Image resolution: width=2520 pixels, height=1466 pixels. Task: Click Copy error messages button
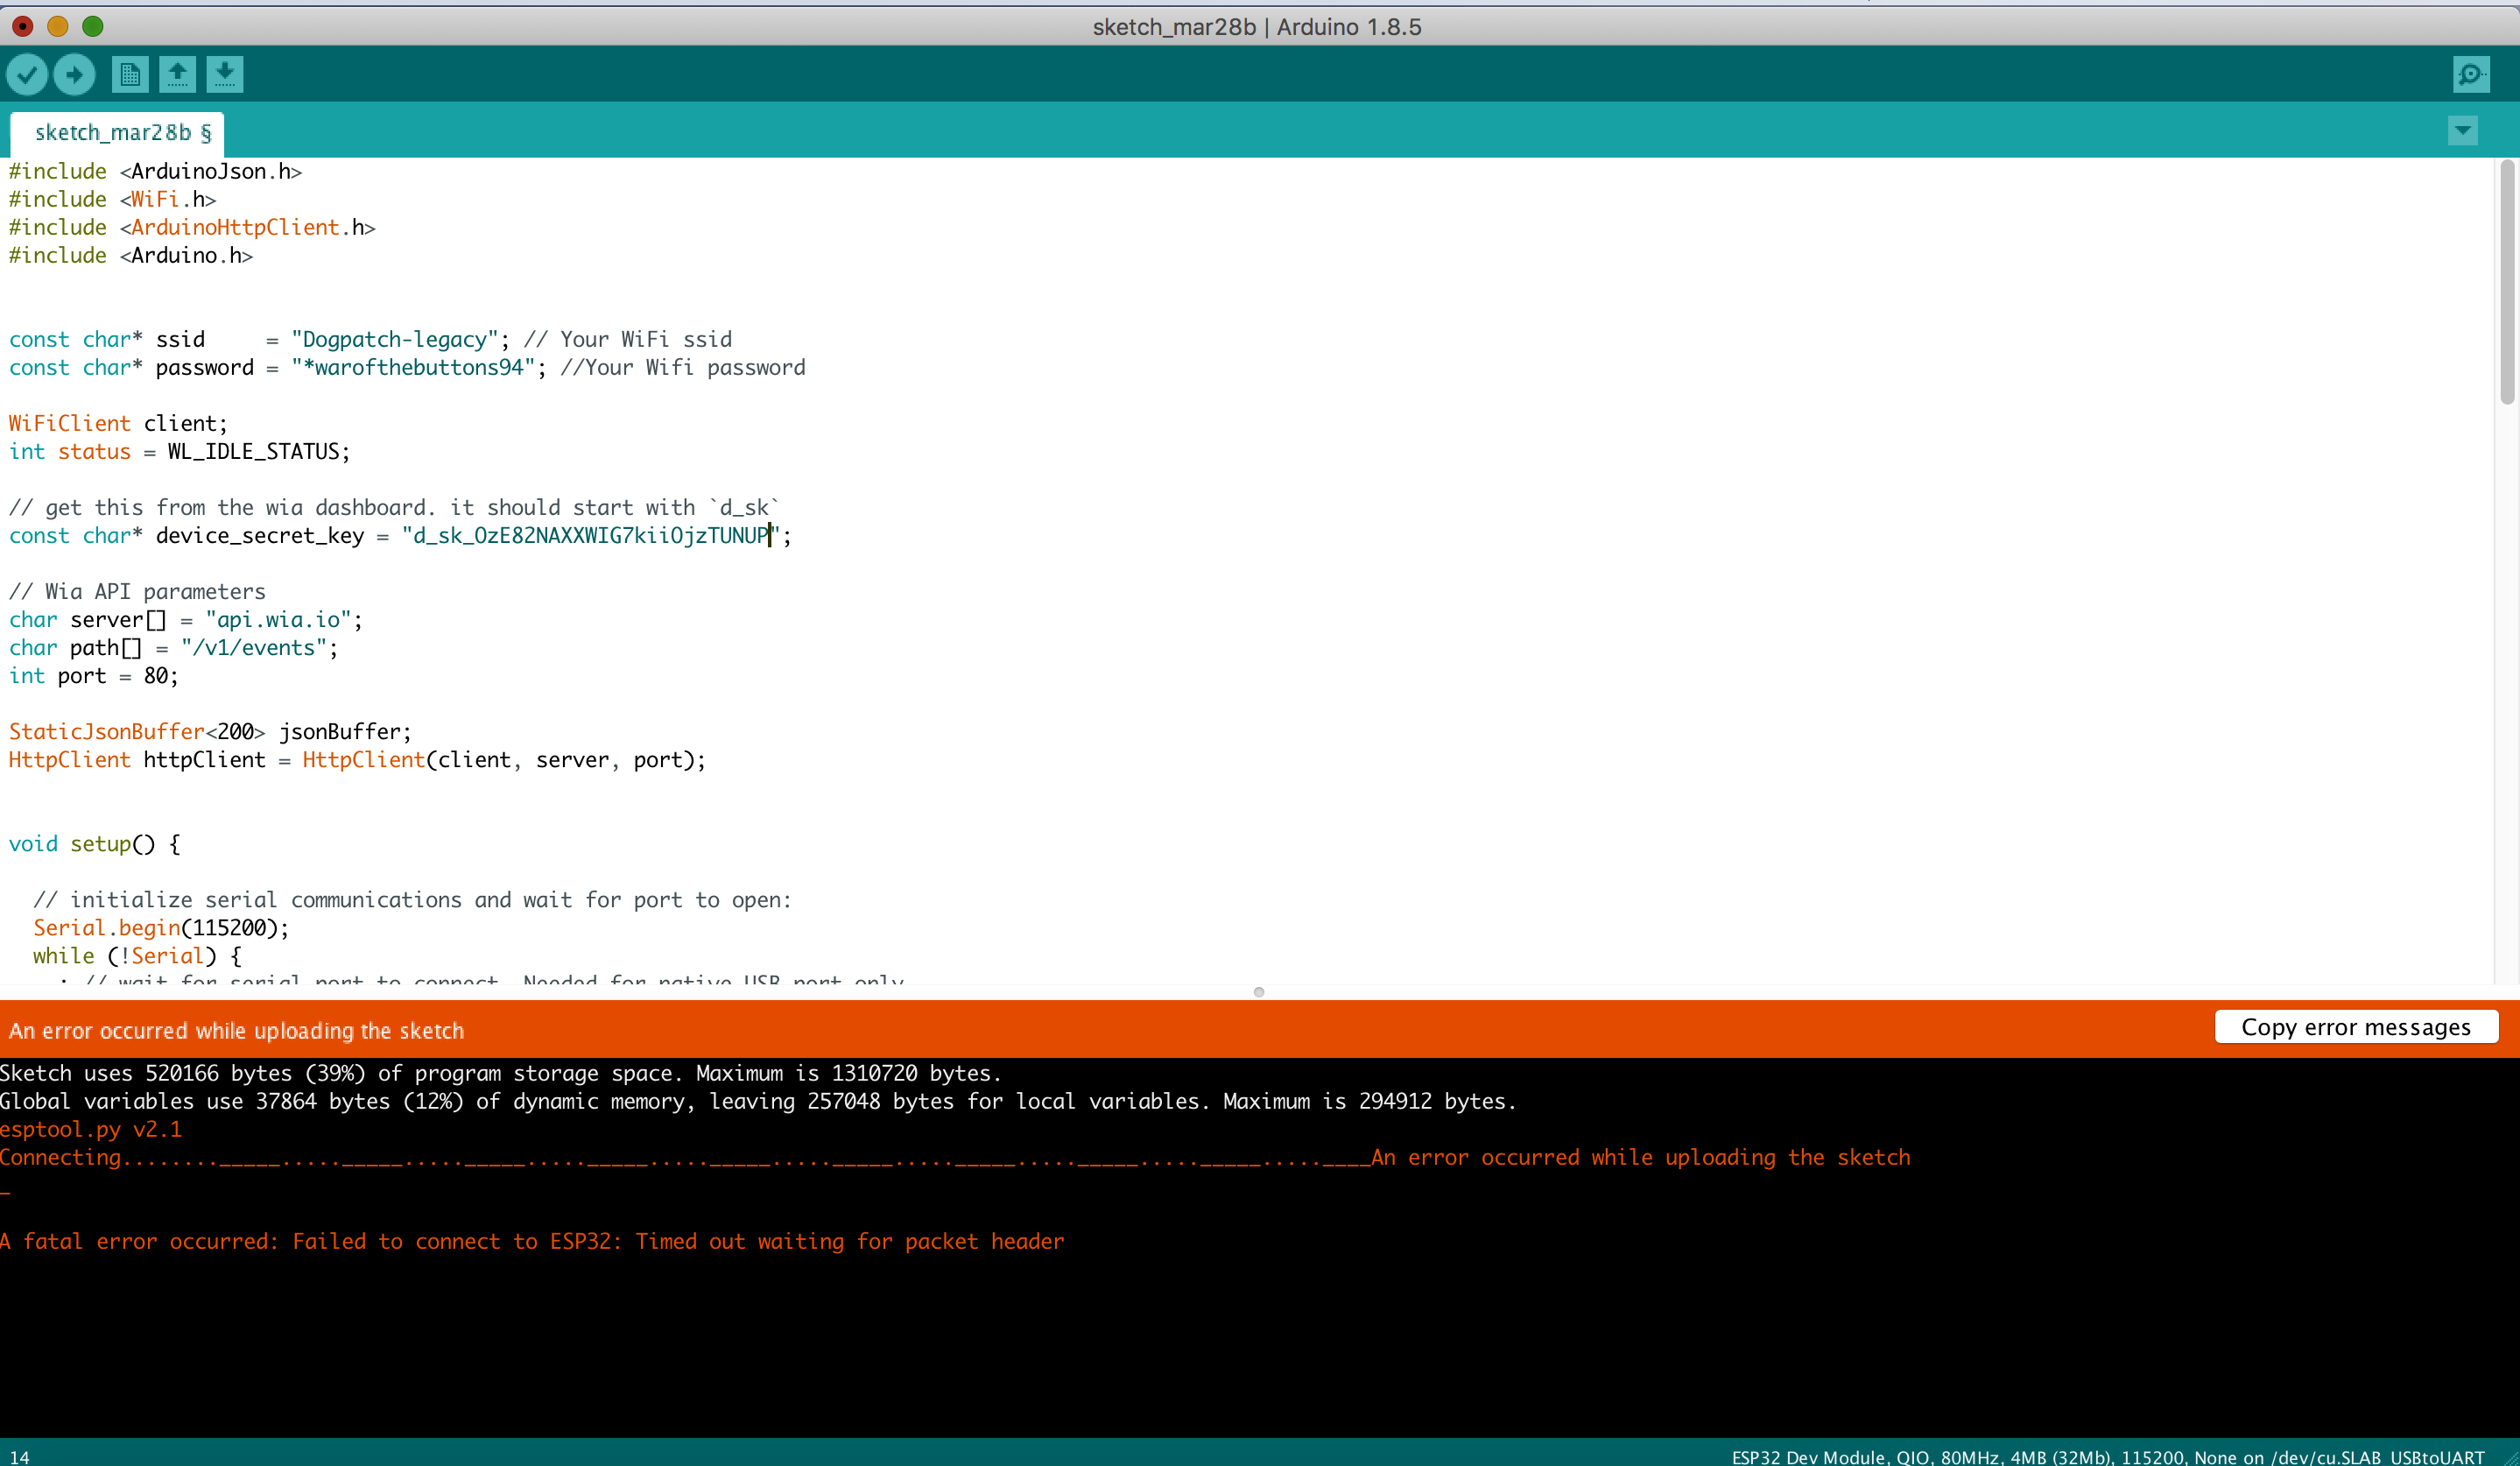coord(2355,1027)
